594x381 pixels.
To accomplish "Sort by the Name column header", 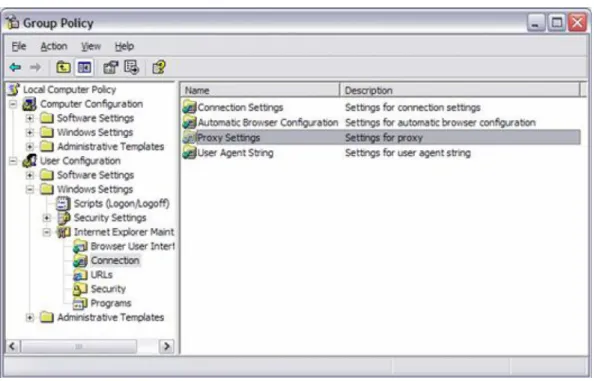I will pos(261,90).
